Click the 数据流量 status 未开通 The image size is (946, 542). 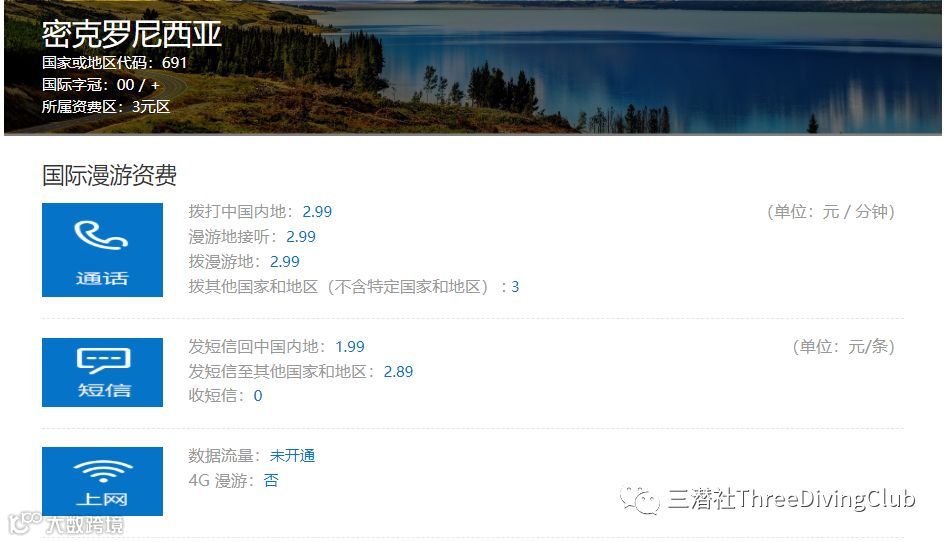coord(292,456)
